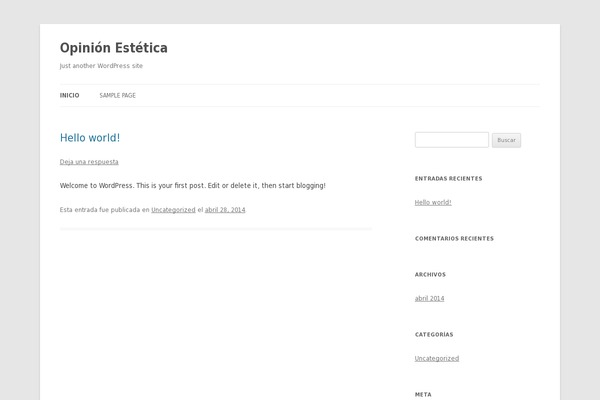600x400 pixels.
Task: Go to the INICIO menu item
Action: point(70,95)
